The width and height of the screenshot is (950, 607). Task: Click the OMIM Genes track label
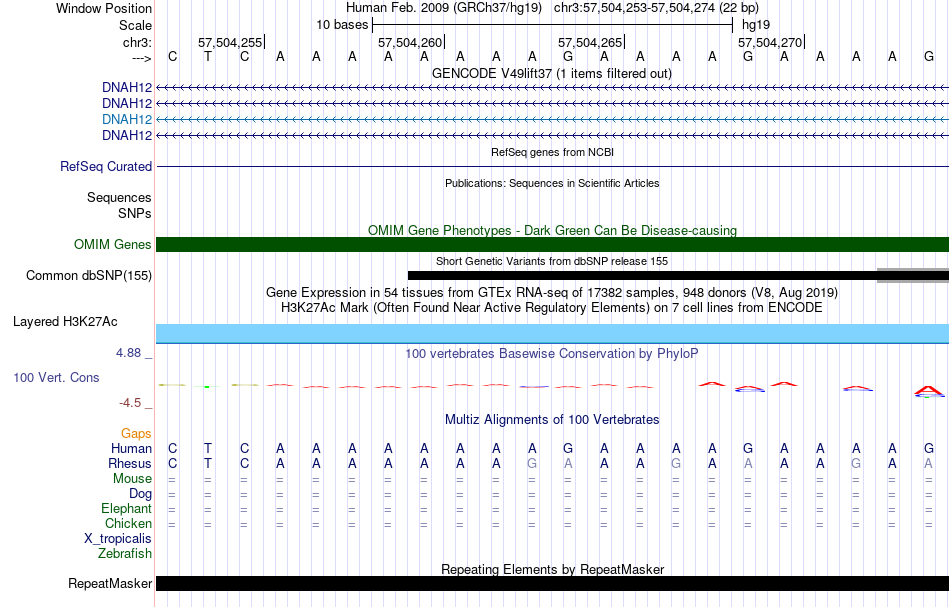pos(113,245)
